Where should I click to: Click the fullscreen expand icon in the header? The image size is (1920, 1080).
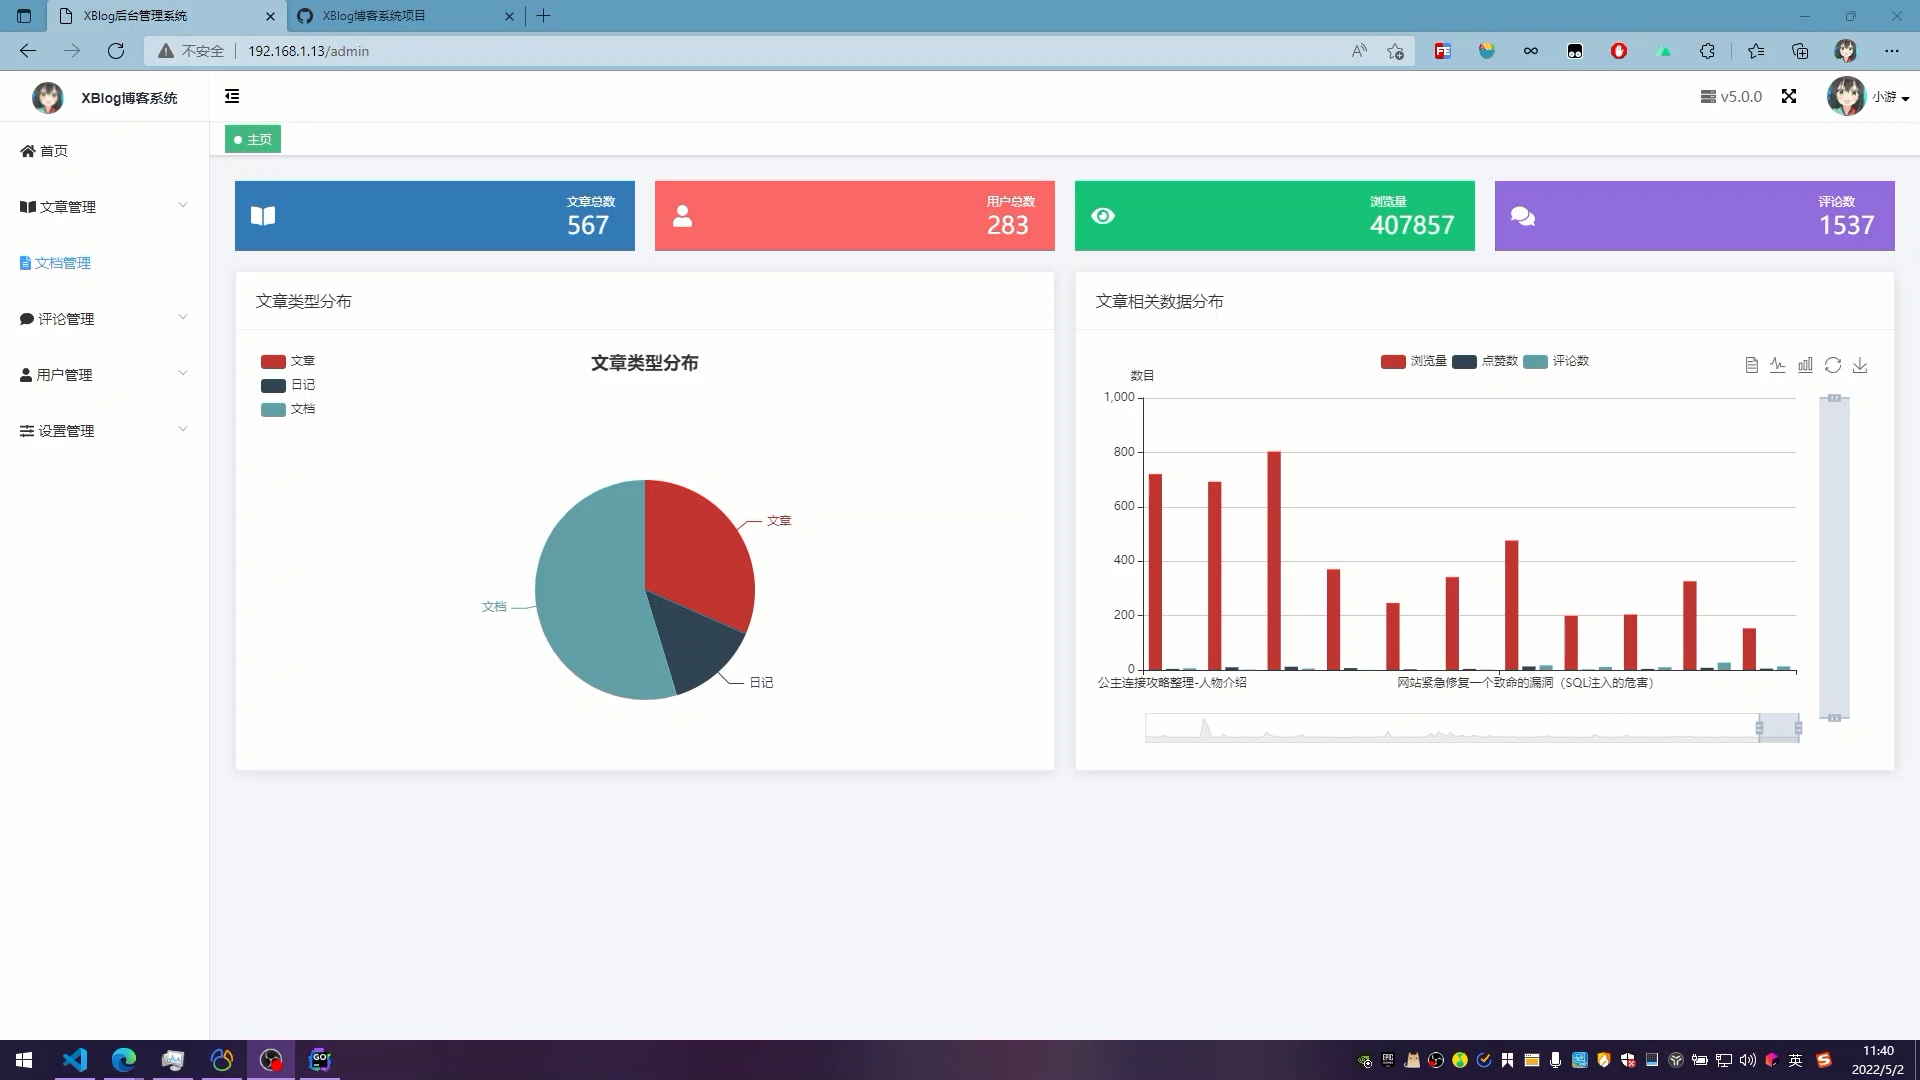point(1789,96)
